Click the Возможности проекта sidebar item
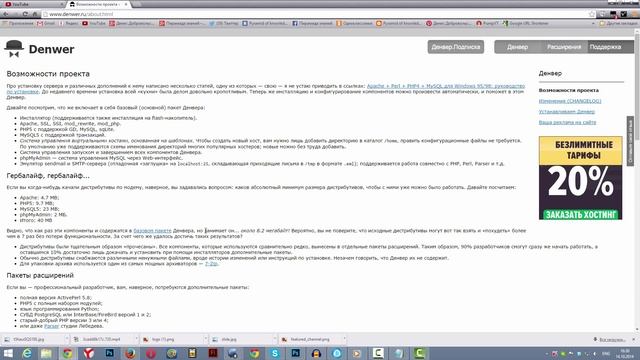Image resolution: width=640 pixels, height=360 pixels. coord(569,90)
